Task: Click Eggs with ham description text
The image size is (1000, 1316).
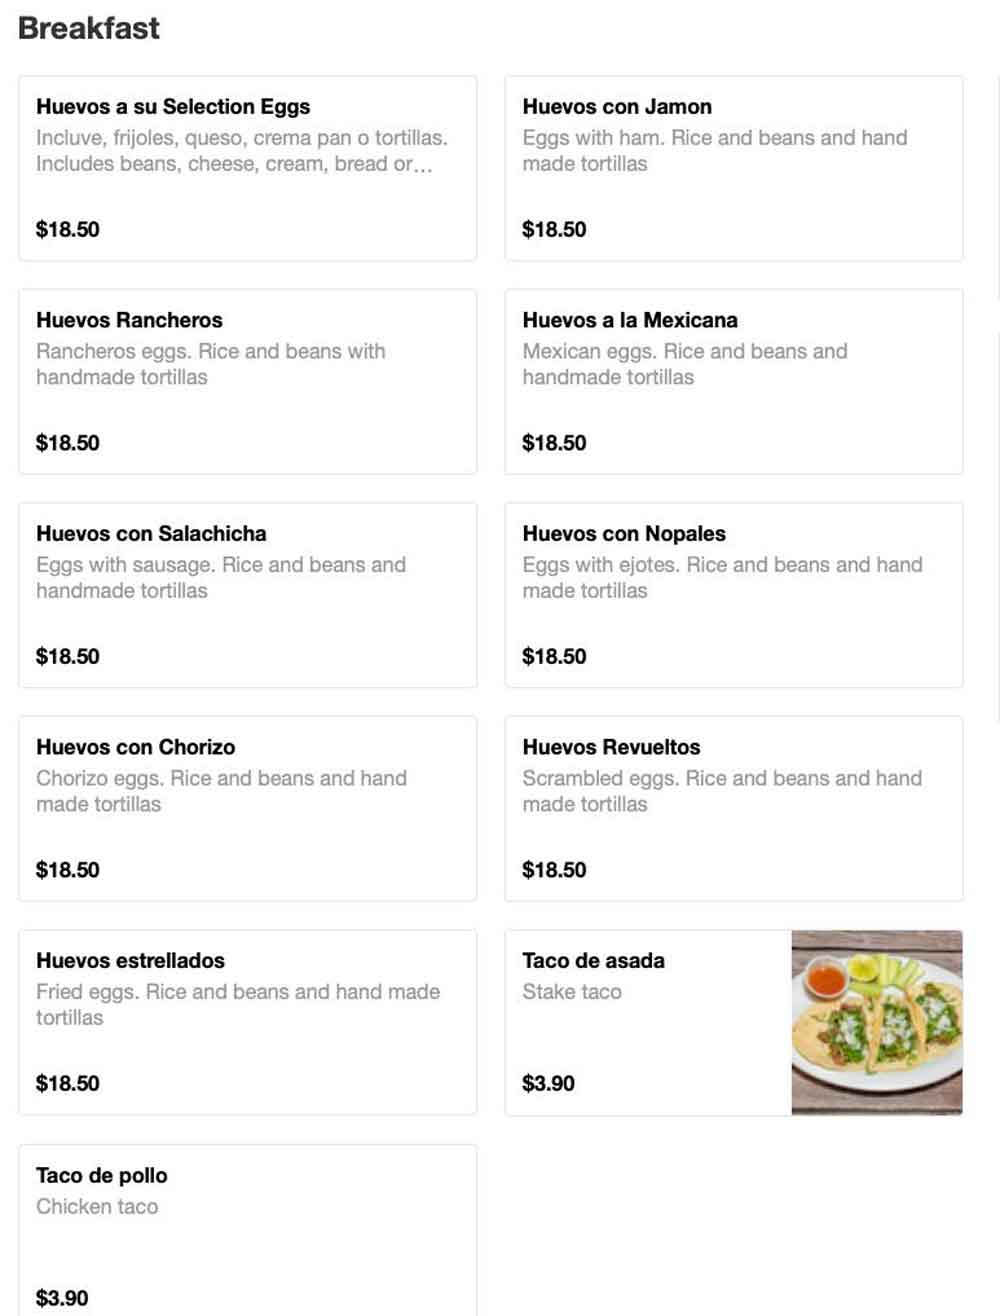Action: tap(715, 150)
